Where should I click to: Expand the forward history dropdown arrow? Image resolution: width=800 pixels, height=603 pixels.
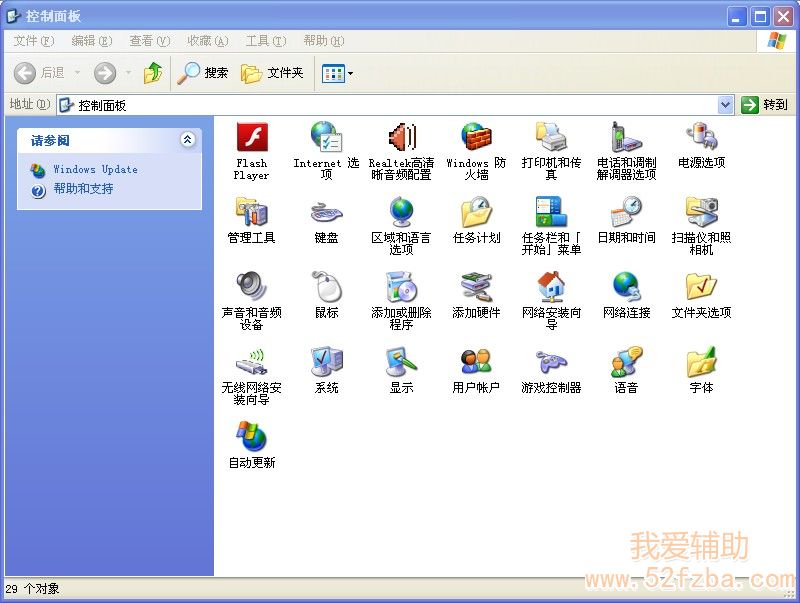coord(129,73)
